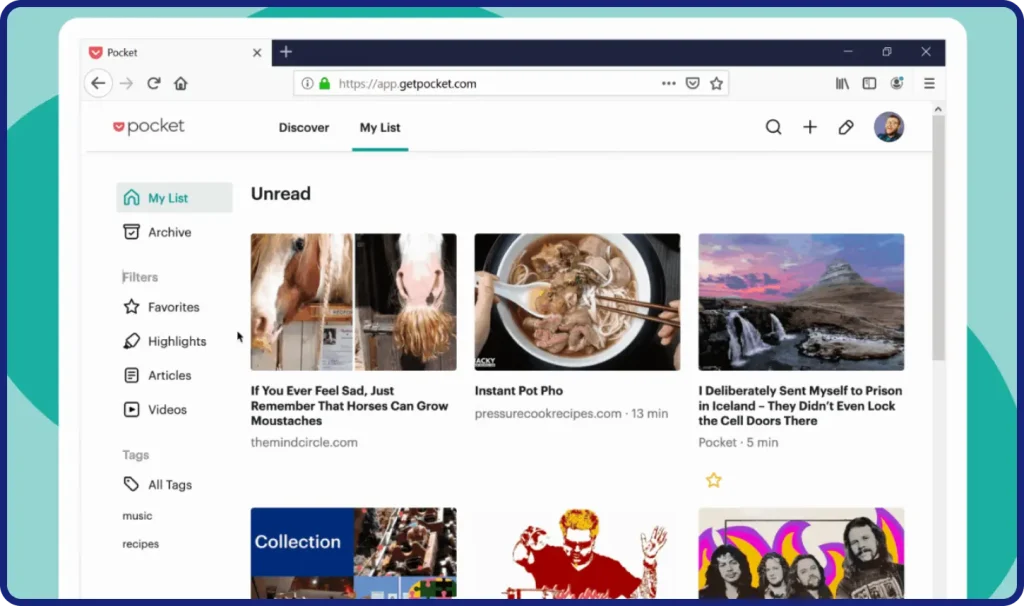
Task: Open the search magnifier icon
Action: 773,127
